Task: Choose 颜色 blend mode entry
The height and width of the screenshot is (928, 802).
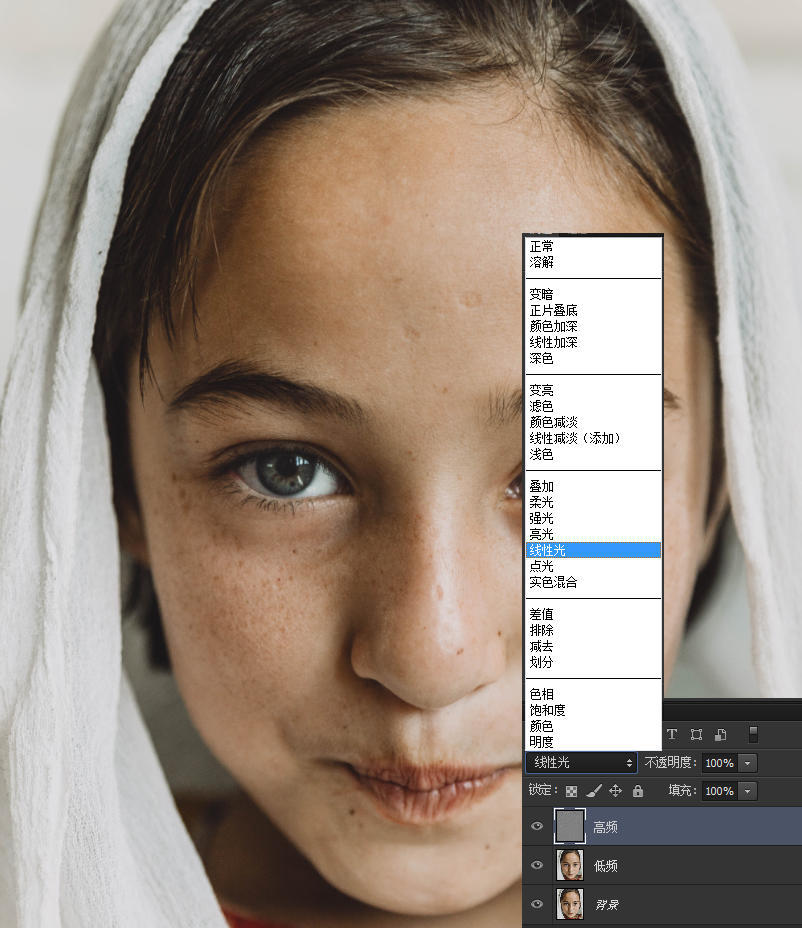Action: pos(593,726)
